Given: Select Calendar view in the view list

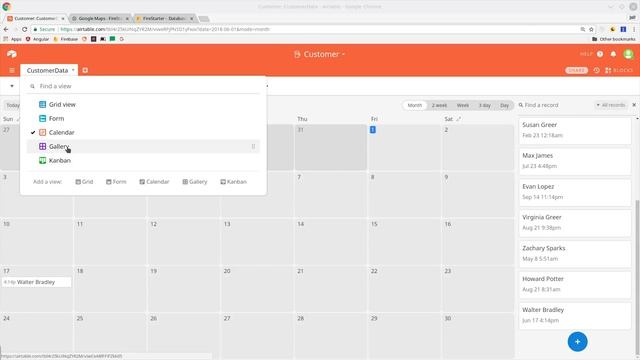Looking at the screenshot, I should (143, 132).
